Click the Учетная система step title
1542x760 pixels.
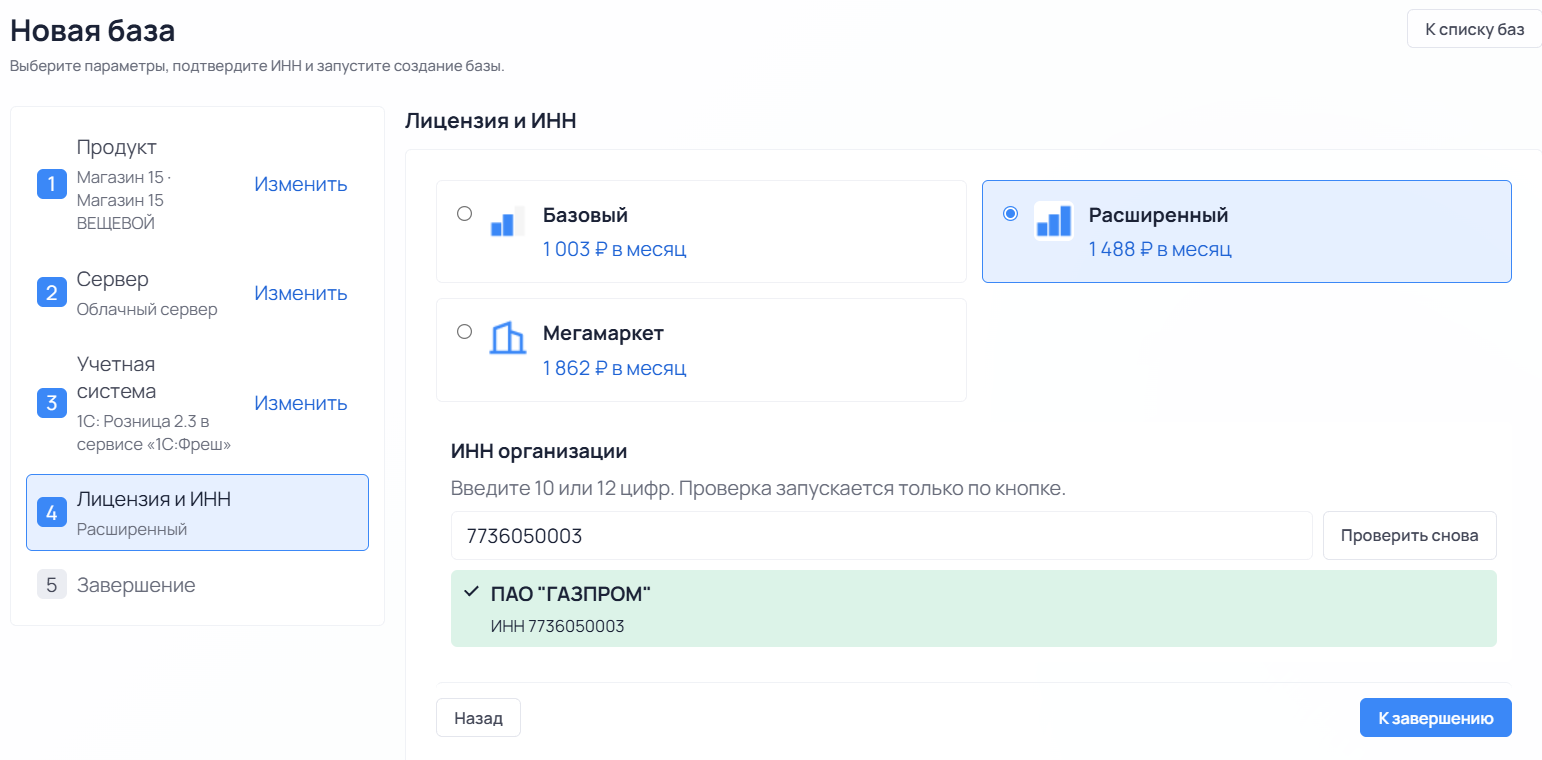[x=116, y=377]
